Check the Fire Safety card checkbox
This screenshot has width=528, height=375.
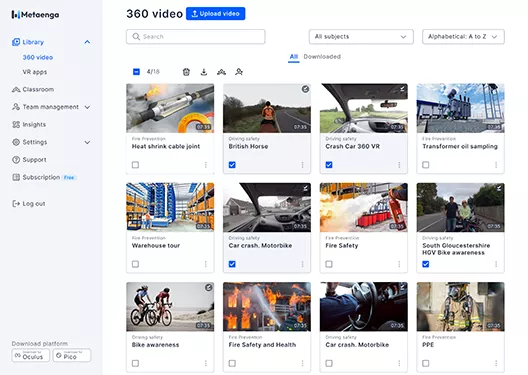(x=329, y=264)
